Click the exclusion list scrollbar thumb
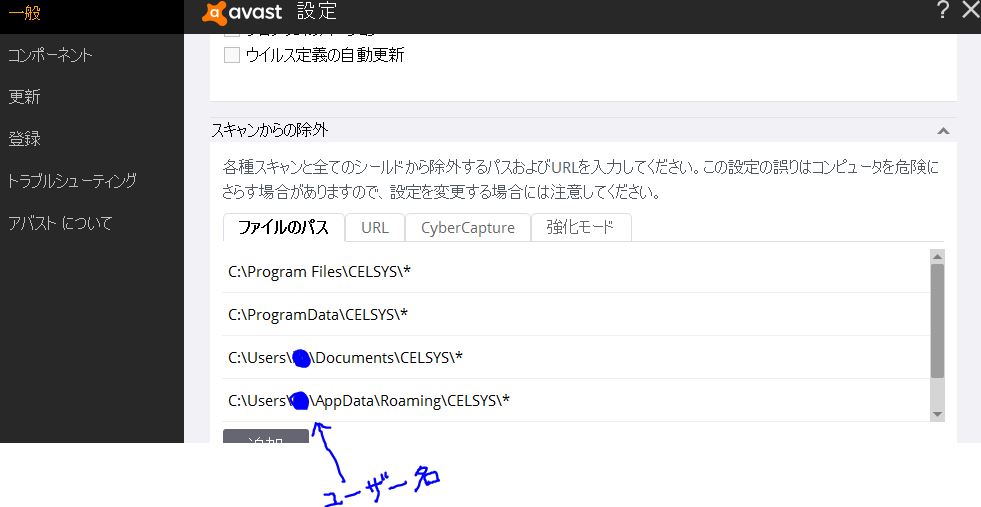Viewport: 981px width, 507px height. 937,320
